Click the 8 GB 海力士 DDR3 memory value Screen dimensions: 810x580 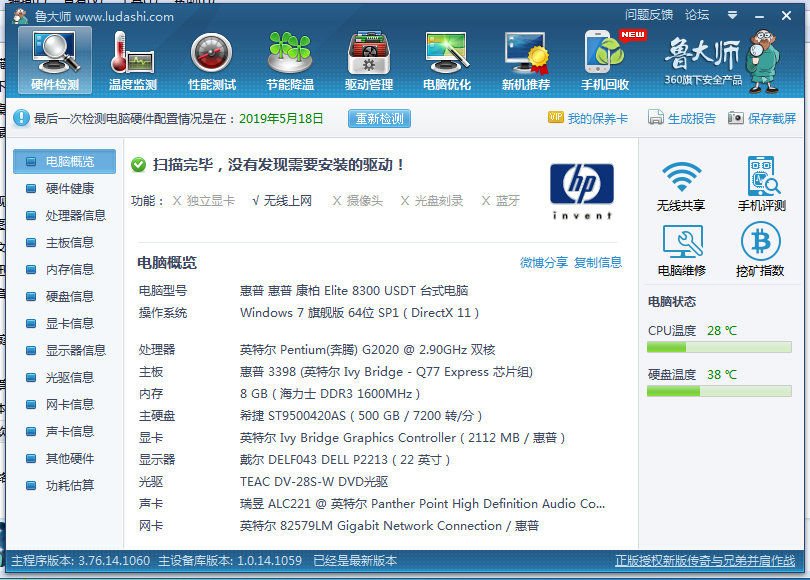pyautogui.click(x=330, y=394)
